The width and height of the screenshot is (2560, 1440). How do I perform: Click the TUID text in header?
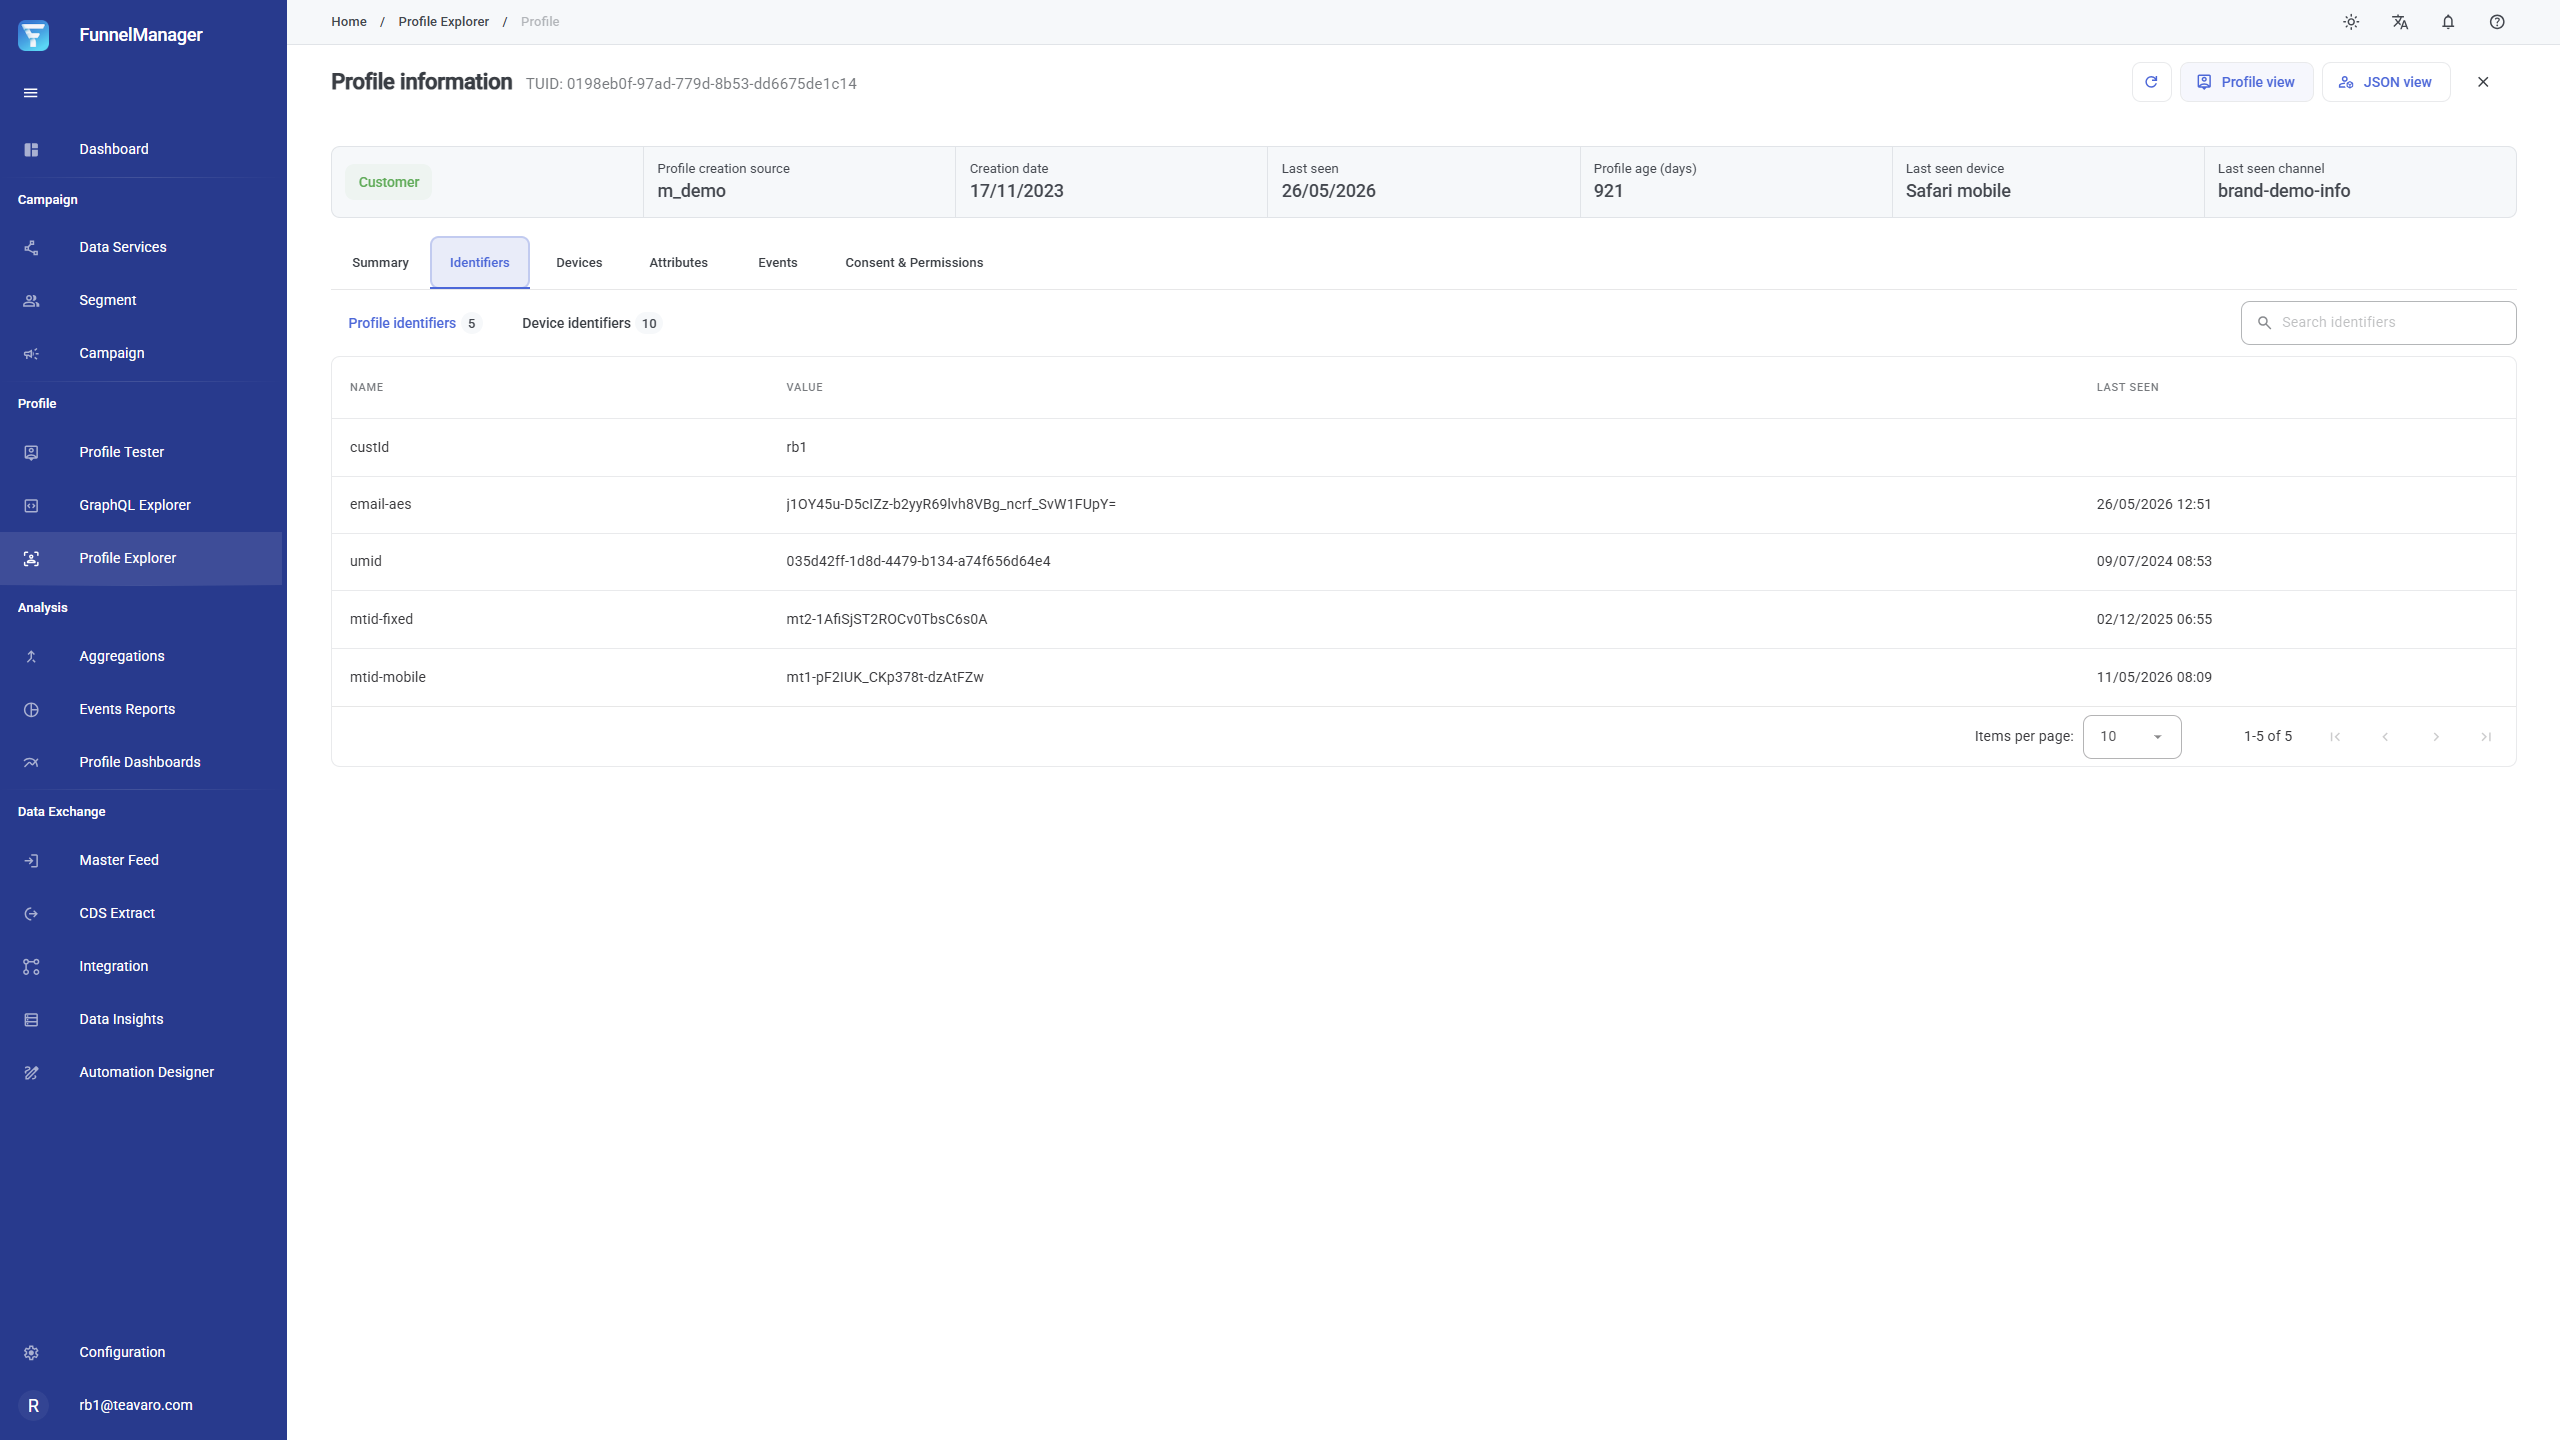tap(691, 84)
